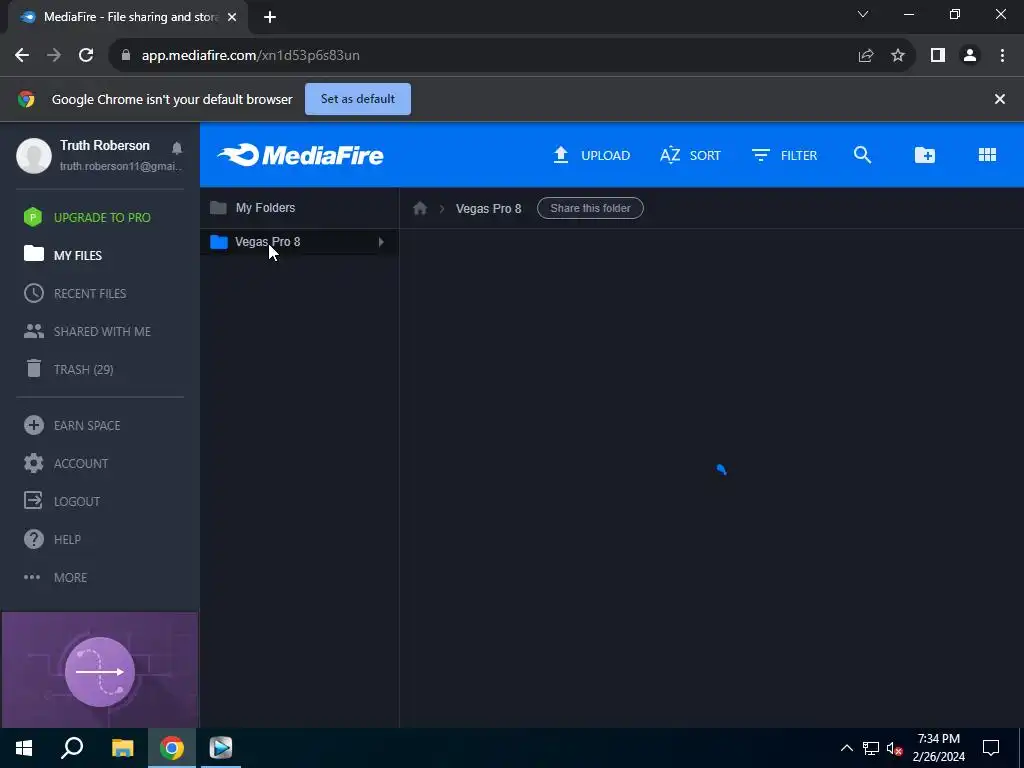This screenshot has width=1024, height=768.
Task: Go back using the browser back arrow
Action: (x=22, y=55)
